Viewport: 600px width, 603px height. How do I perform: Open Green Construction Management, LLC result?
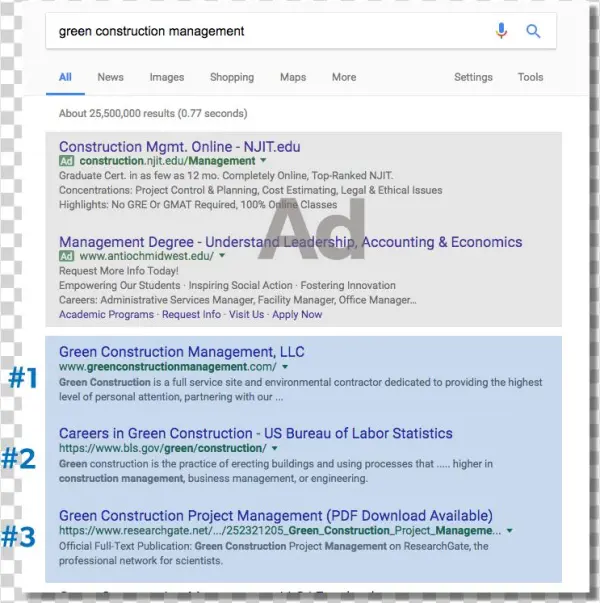click(182, 352)
